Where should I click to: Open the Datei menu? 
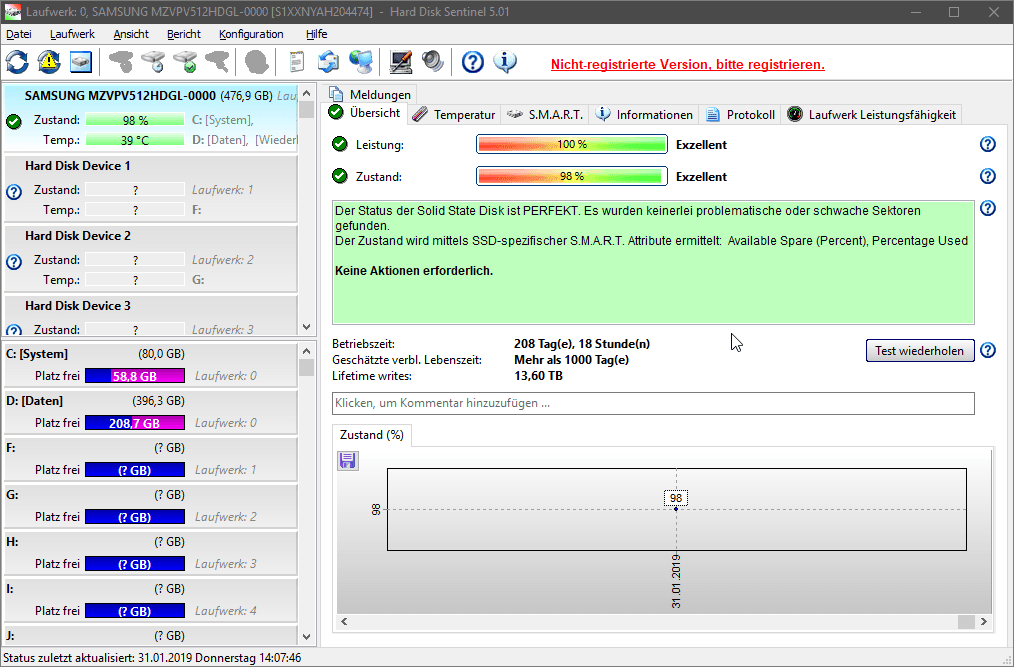[x=19, y=34]
